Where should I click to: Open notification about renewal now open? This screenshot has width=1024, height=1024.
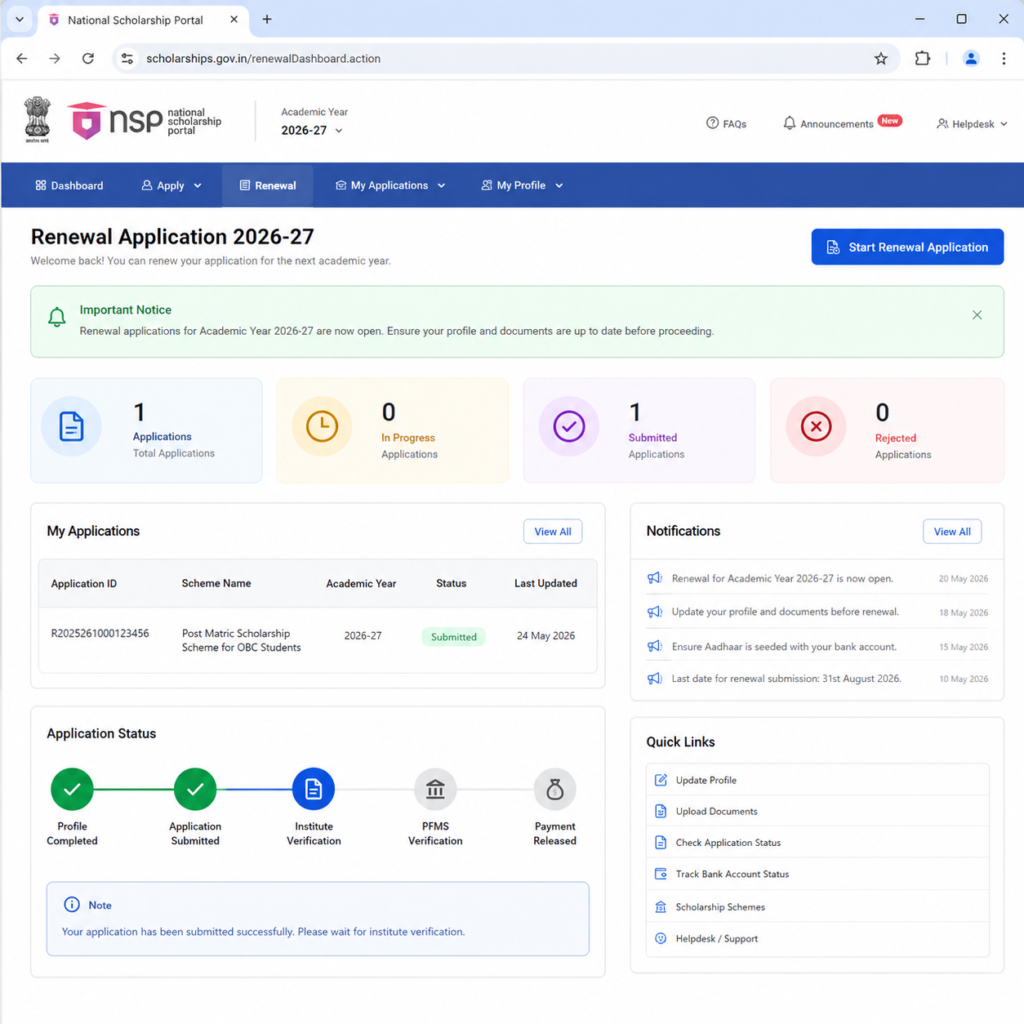point(817,579)
